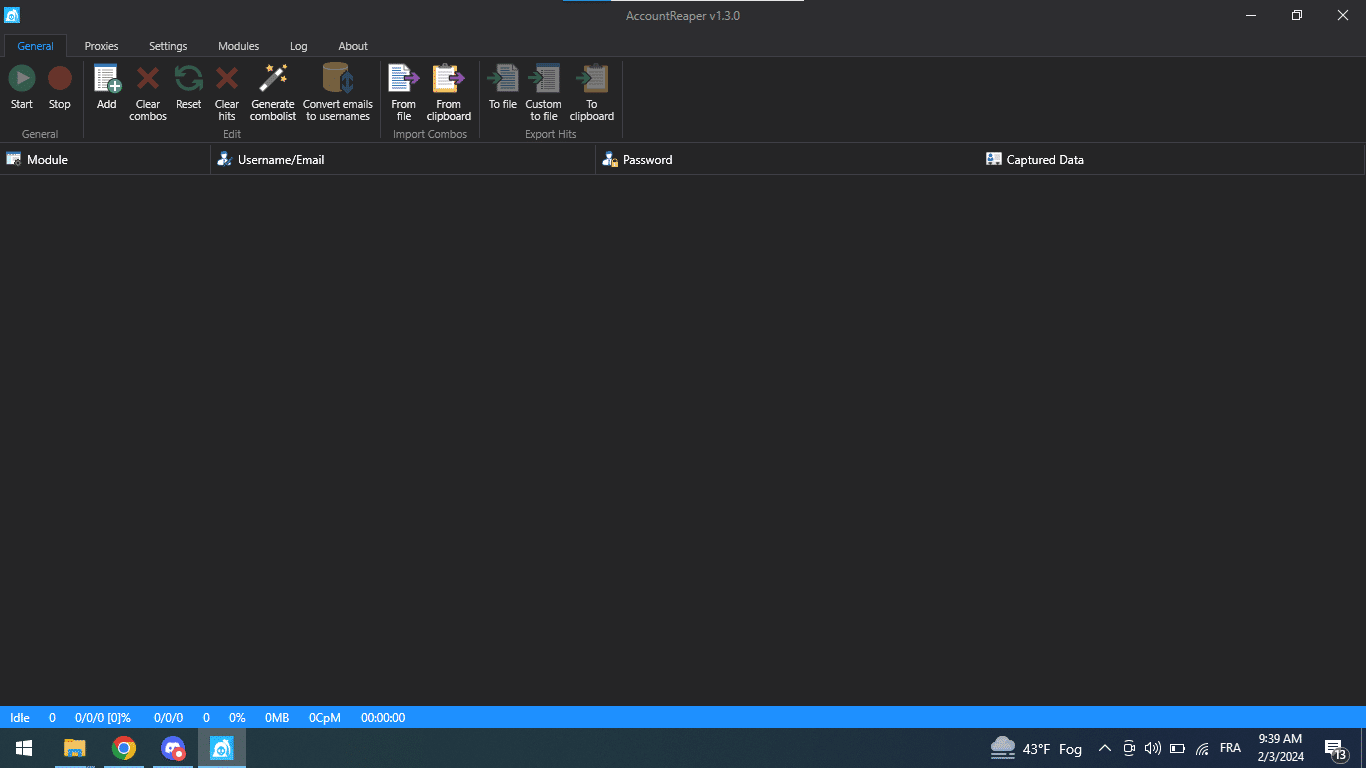Click the Username/Email column header
This screenshot has height=768, width=1366.
[x=403, y=159]
